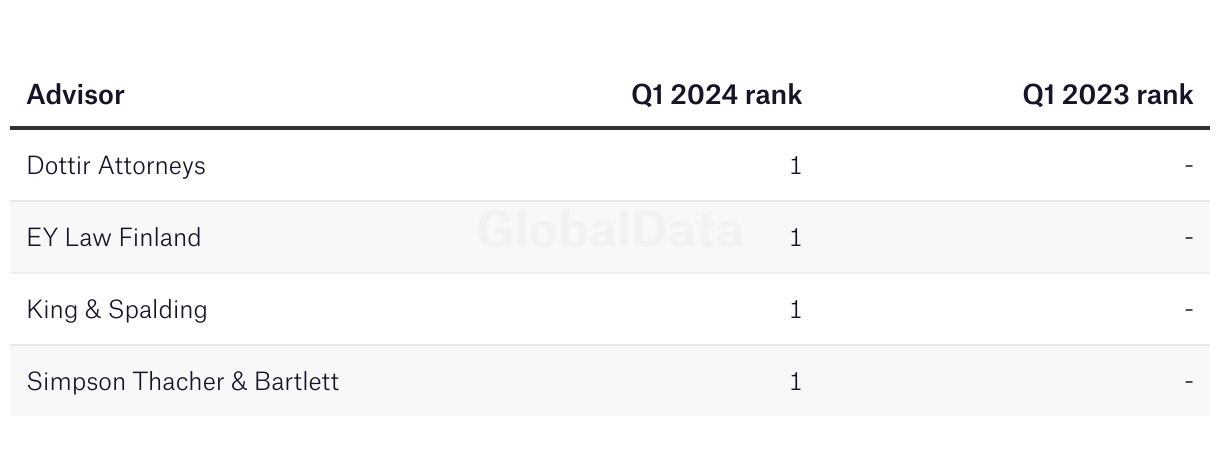Select EY Law Finland's Q1 2024 rank value
Viewport: 1220px width, 458px height.
tap(795, 237)
